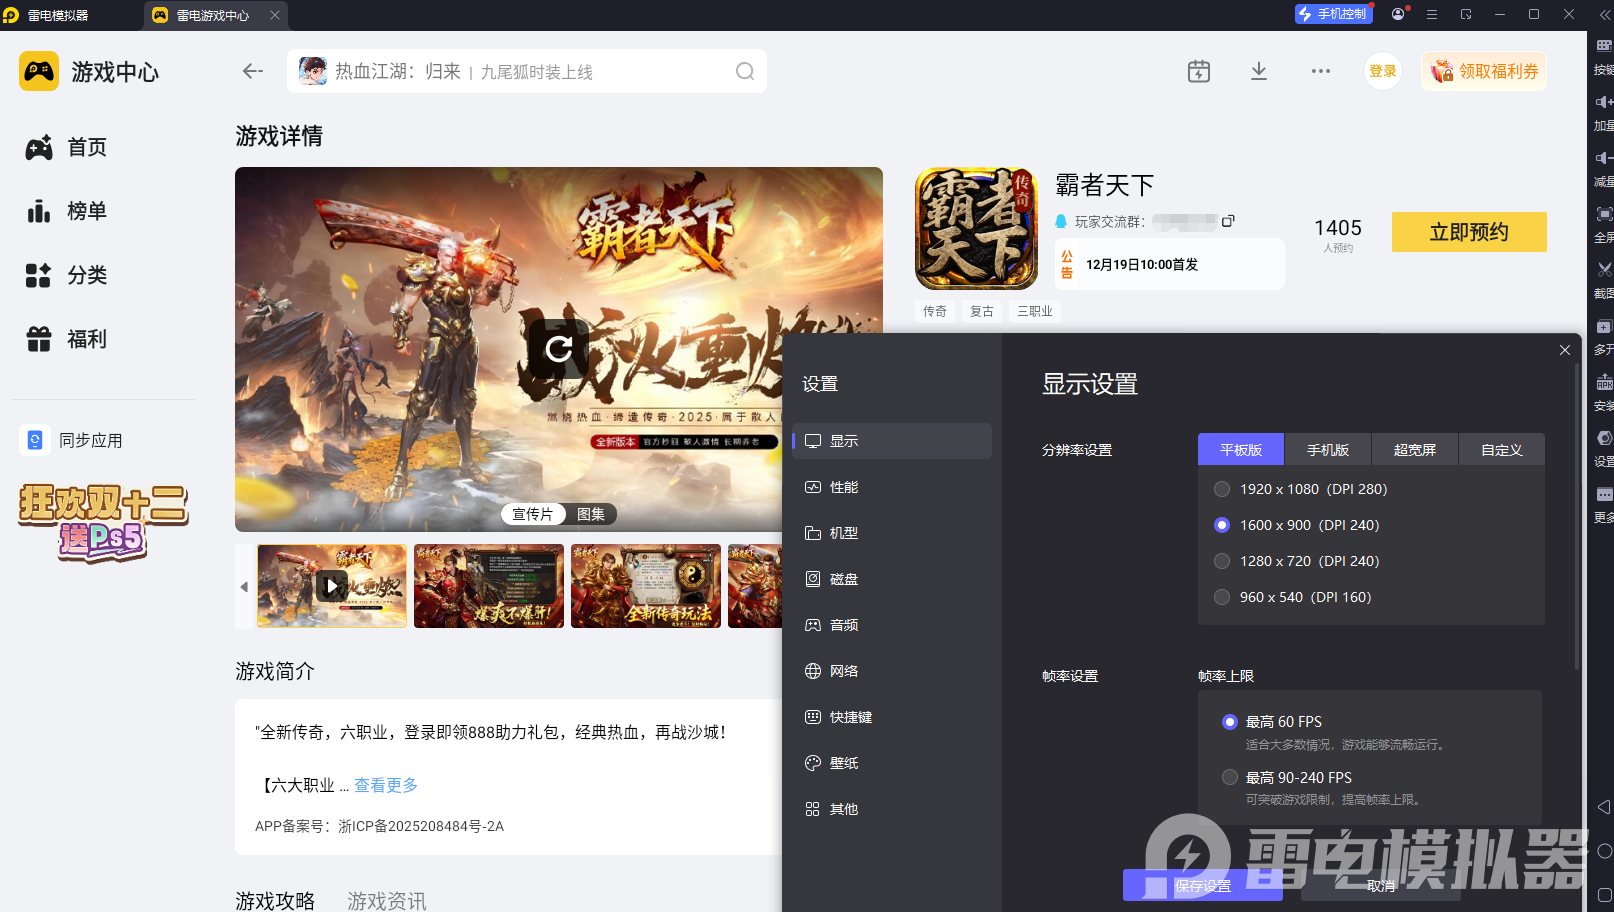Go back with the left arrow icon

(x=252, y=71)
